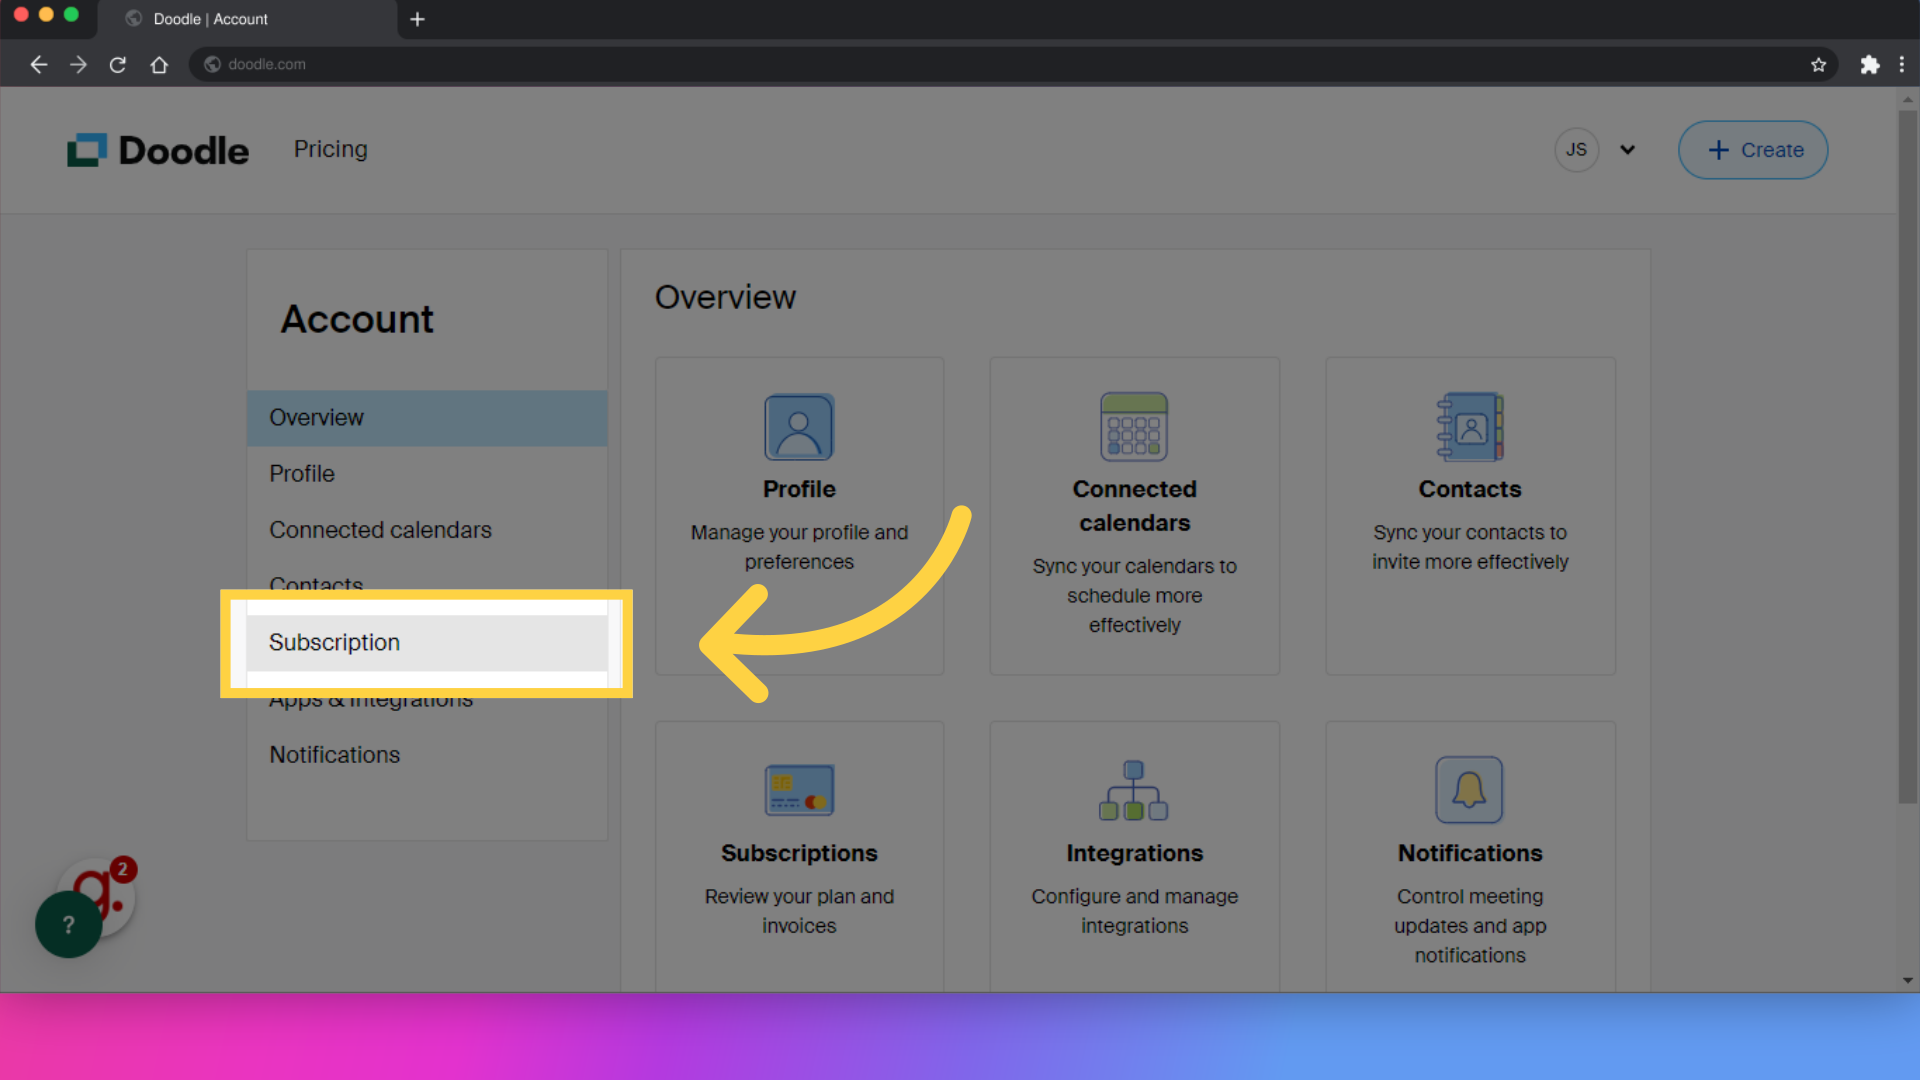
Task: Click Pricing navigation link
Action: [330, 148]
